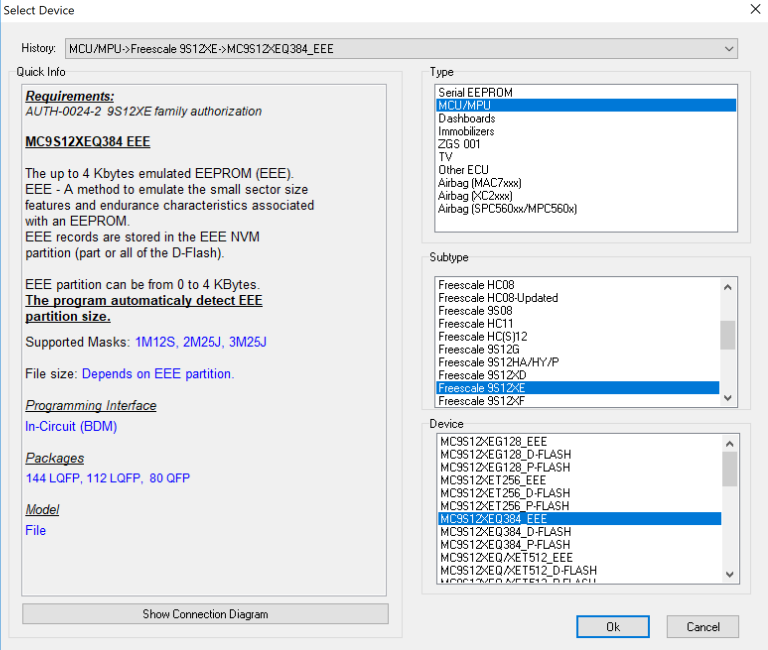Viewport: 768px width, 650px height.
Task: Select MC9S12XET256_P-FLASH device
Action: [x=579, y=506]
